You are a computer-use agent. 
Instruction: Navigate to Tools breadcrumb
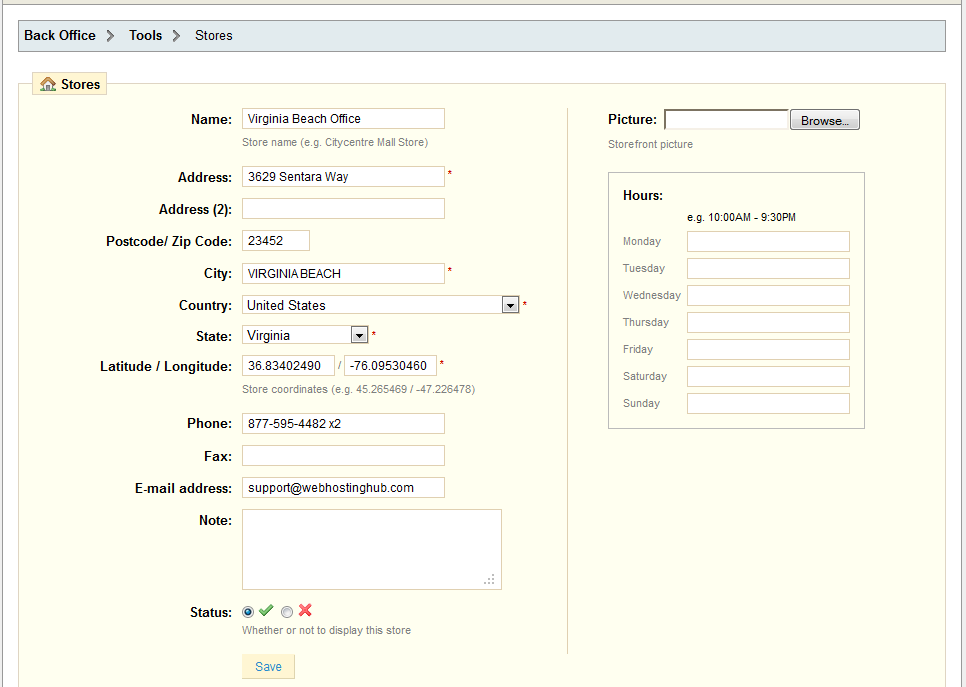[145, 35]
